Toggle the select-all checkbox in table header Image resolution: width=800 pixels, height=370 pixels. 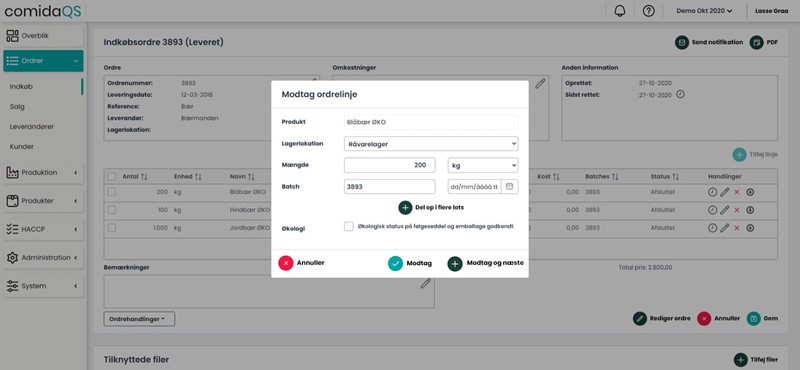pyautogui.click(x=111, y=176)
